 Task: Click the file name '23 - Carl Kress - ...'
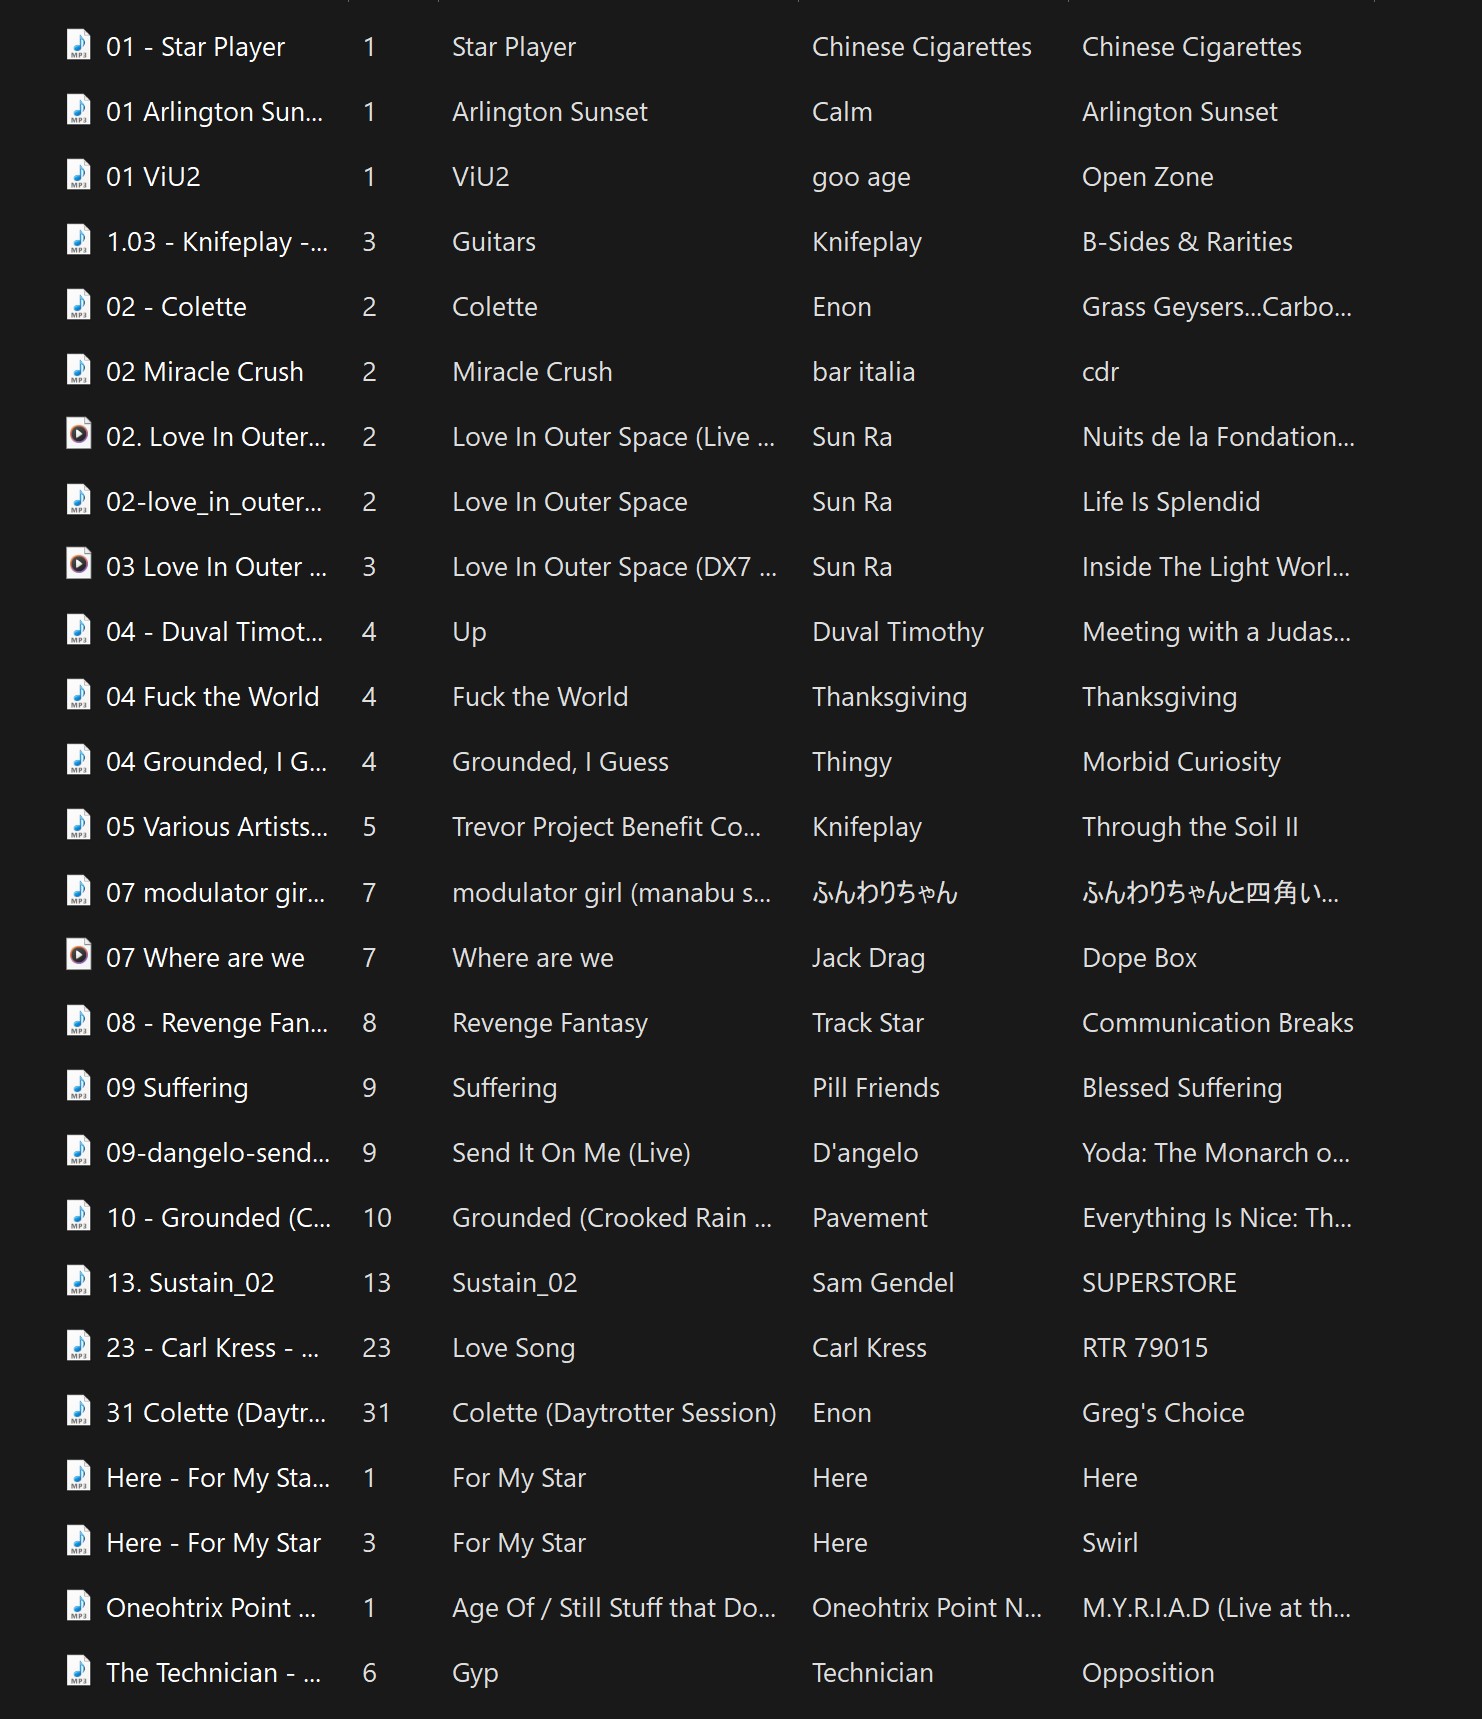coord(212,1348)
